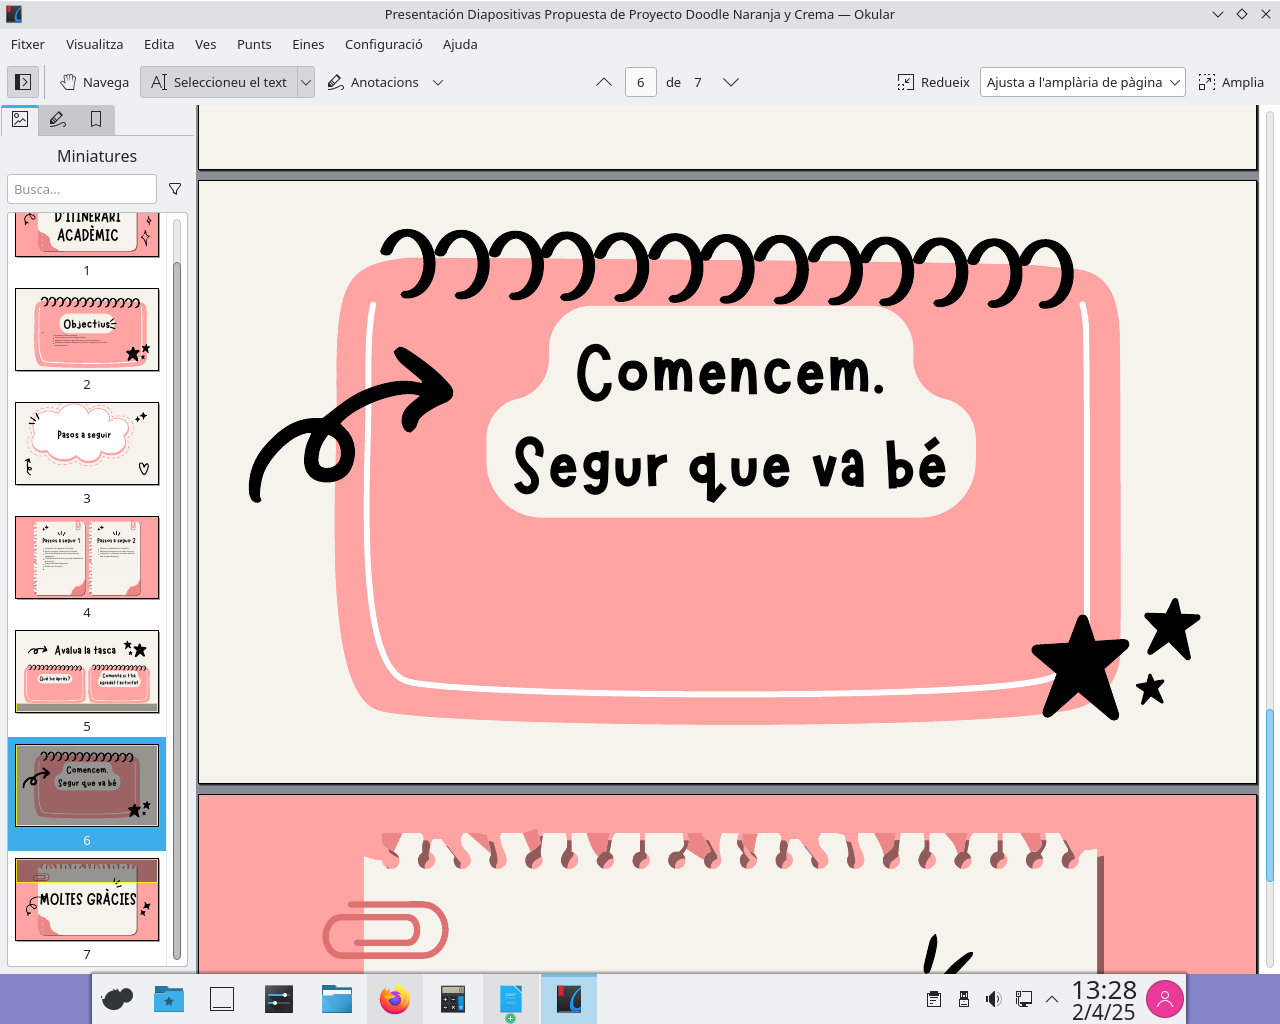Go to next page with down chevron
1280x1024 pixels.
pos(731,82)
